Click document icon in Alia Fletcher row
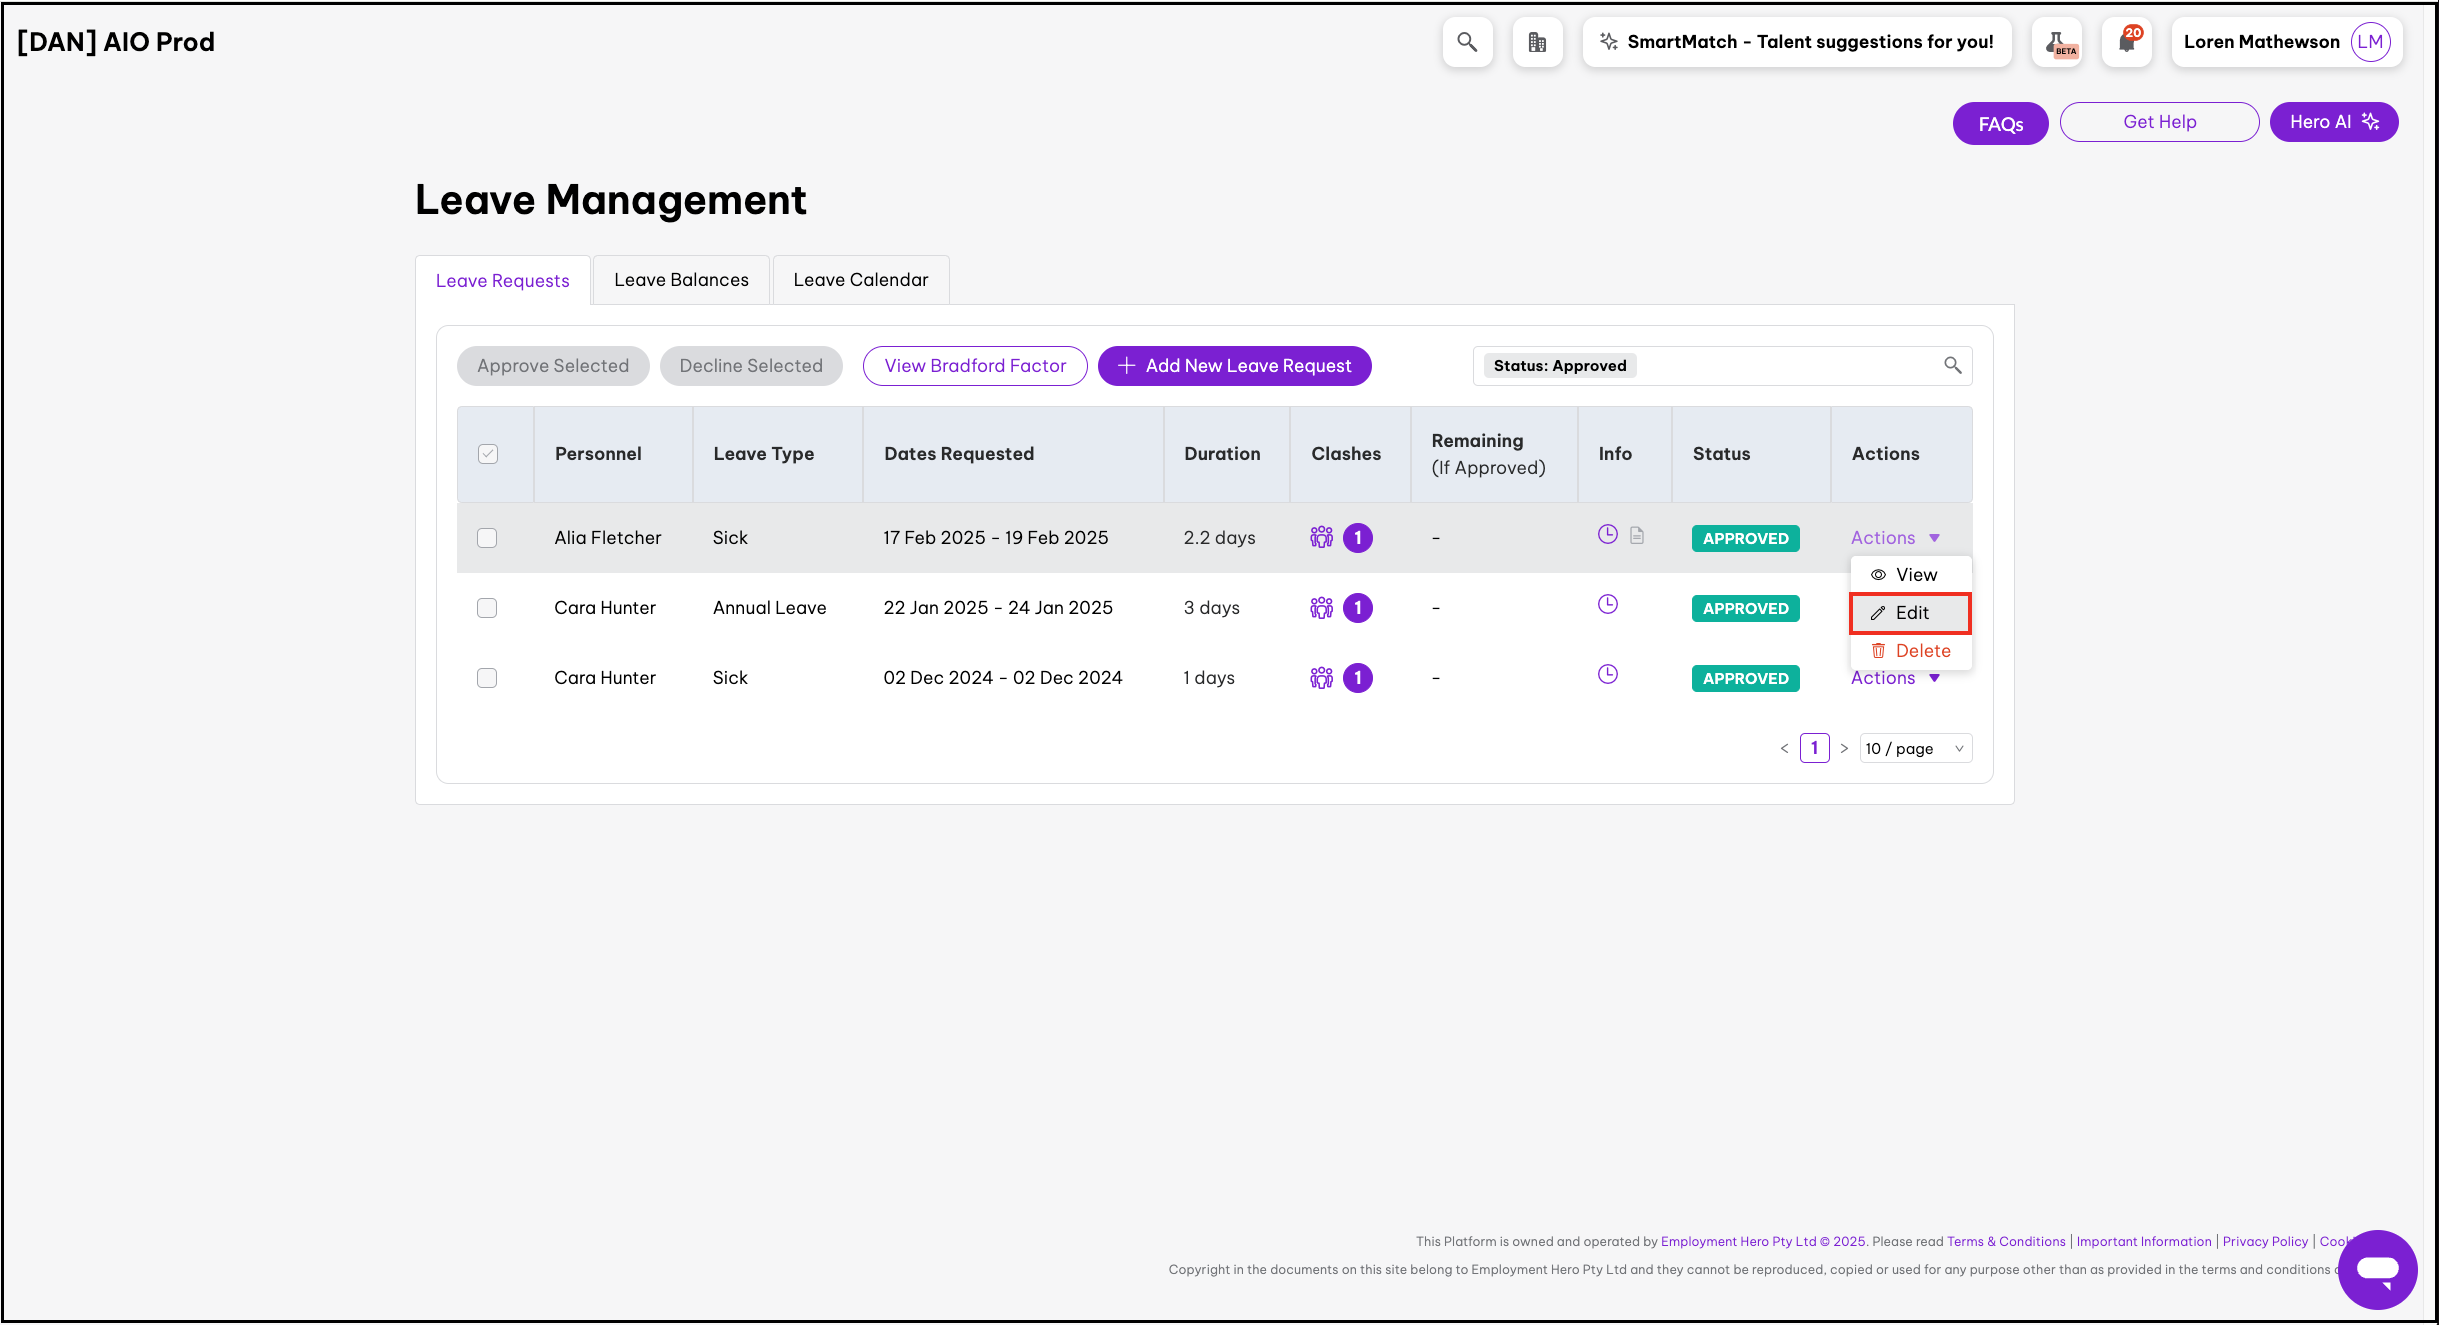Viewport: 2439px width, 1325px height. 1637,536
